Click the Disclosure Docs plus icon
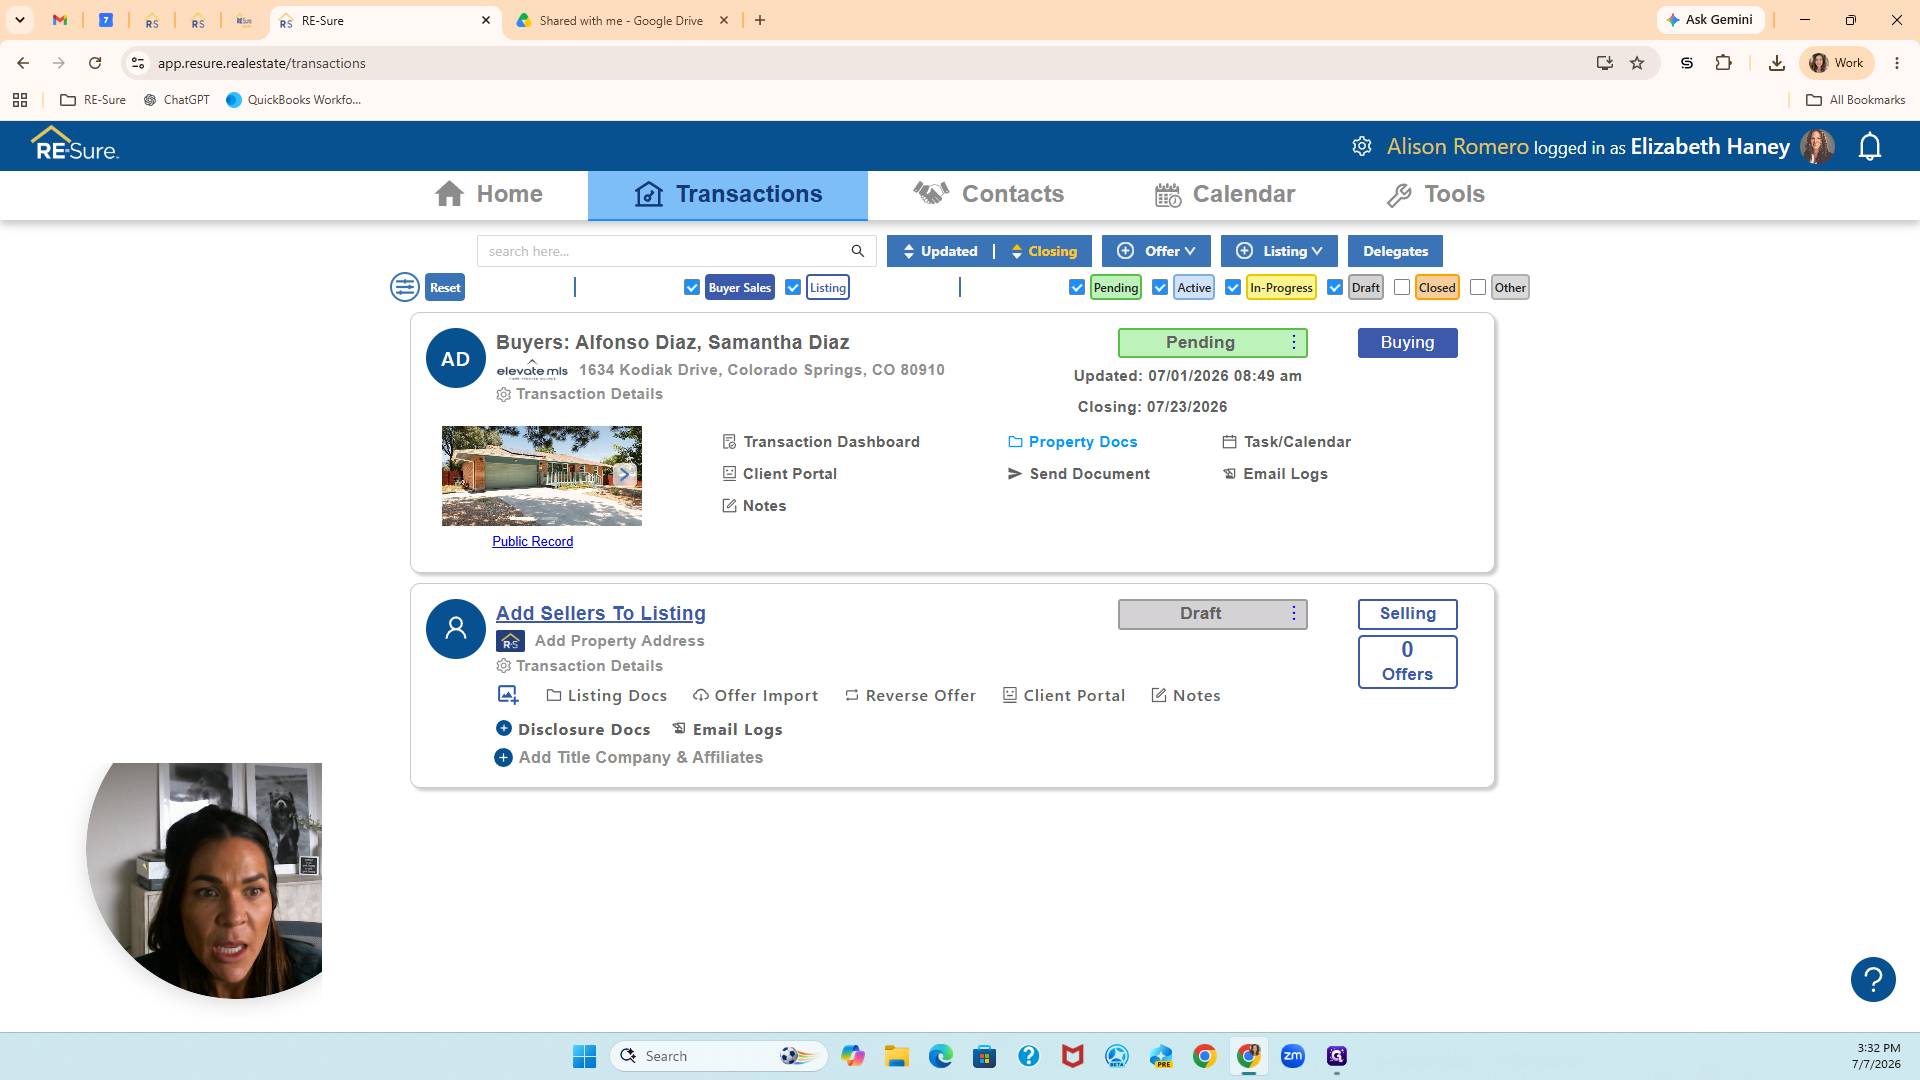Screen dimensions: 1920x1080 [x=504, y=728]
